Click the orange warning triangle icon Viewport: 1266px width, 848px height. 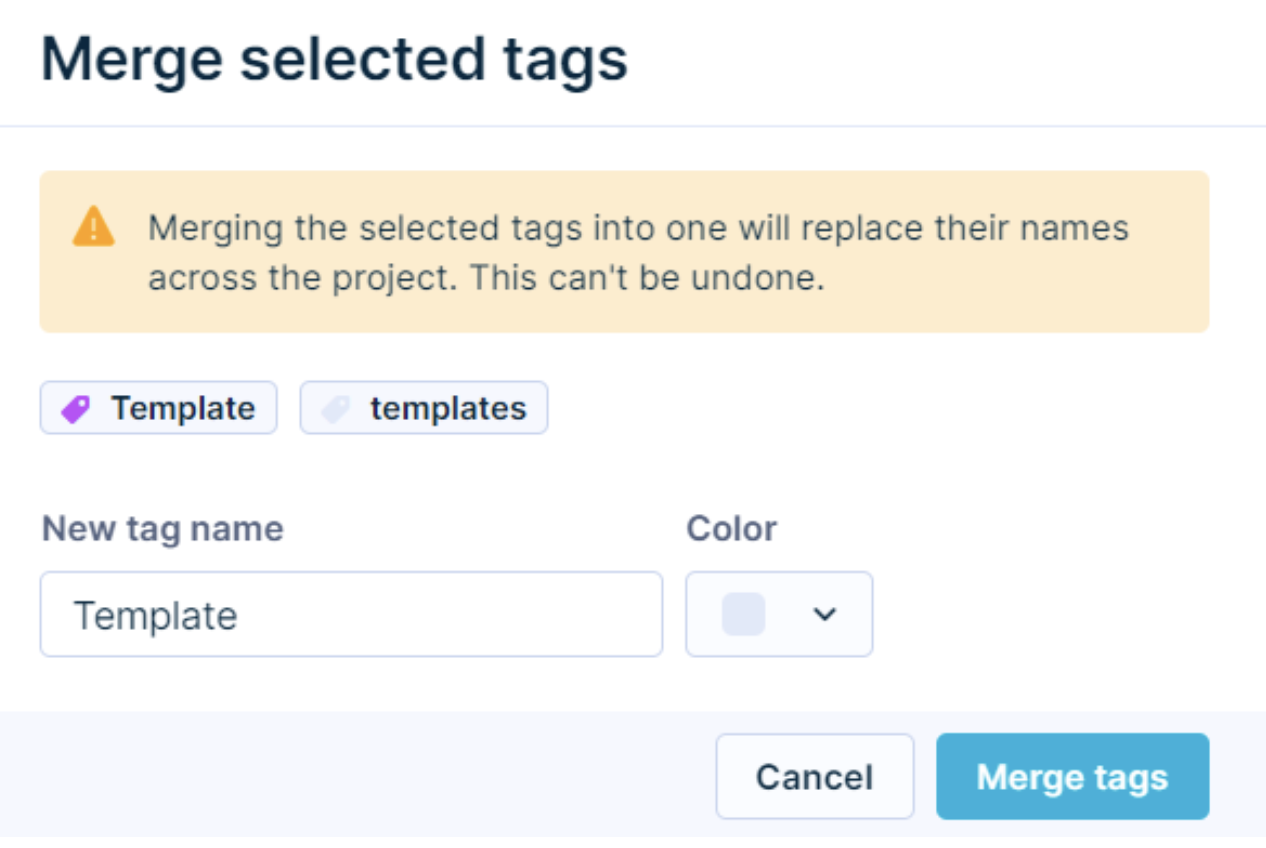(x=93, y=227)
